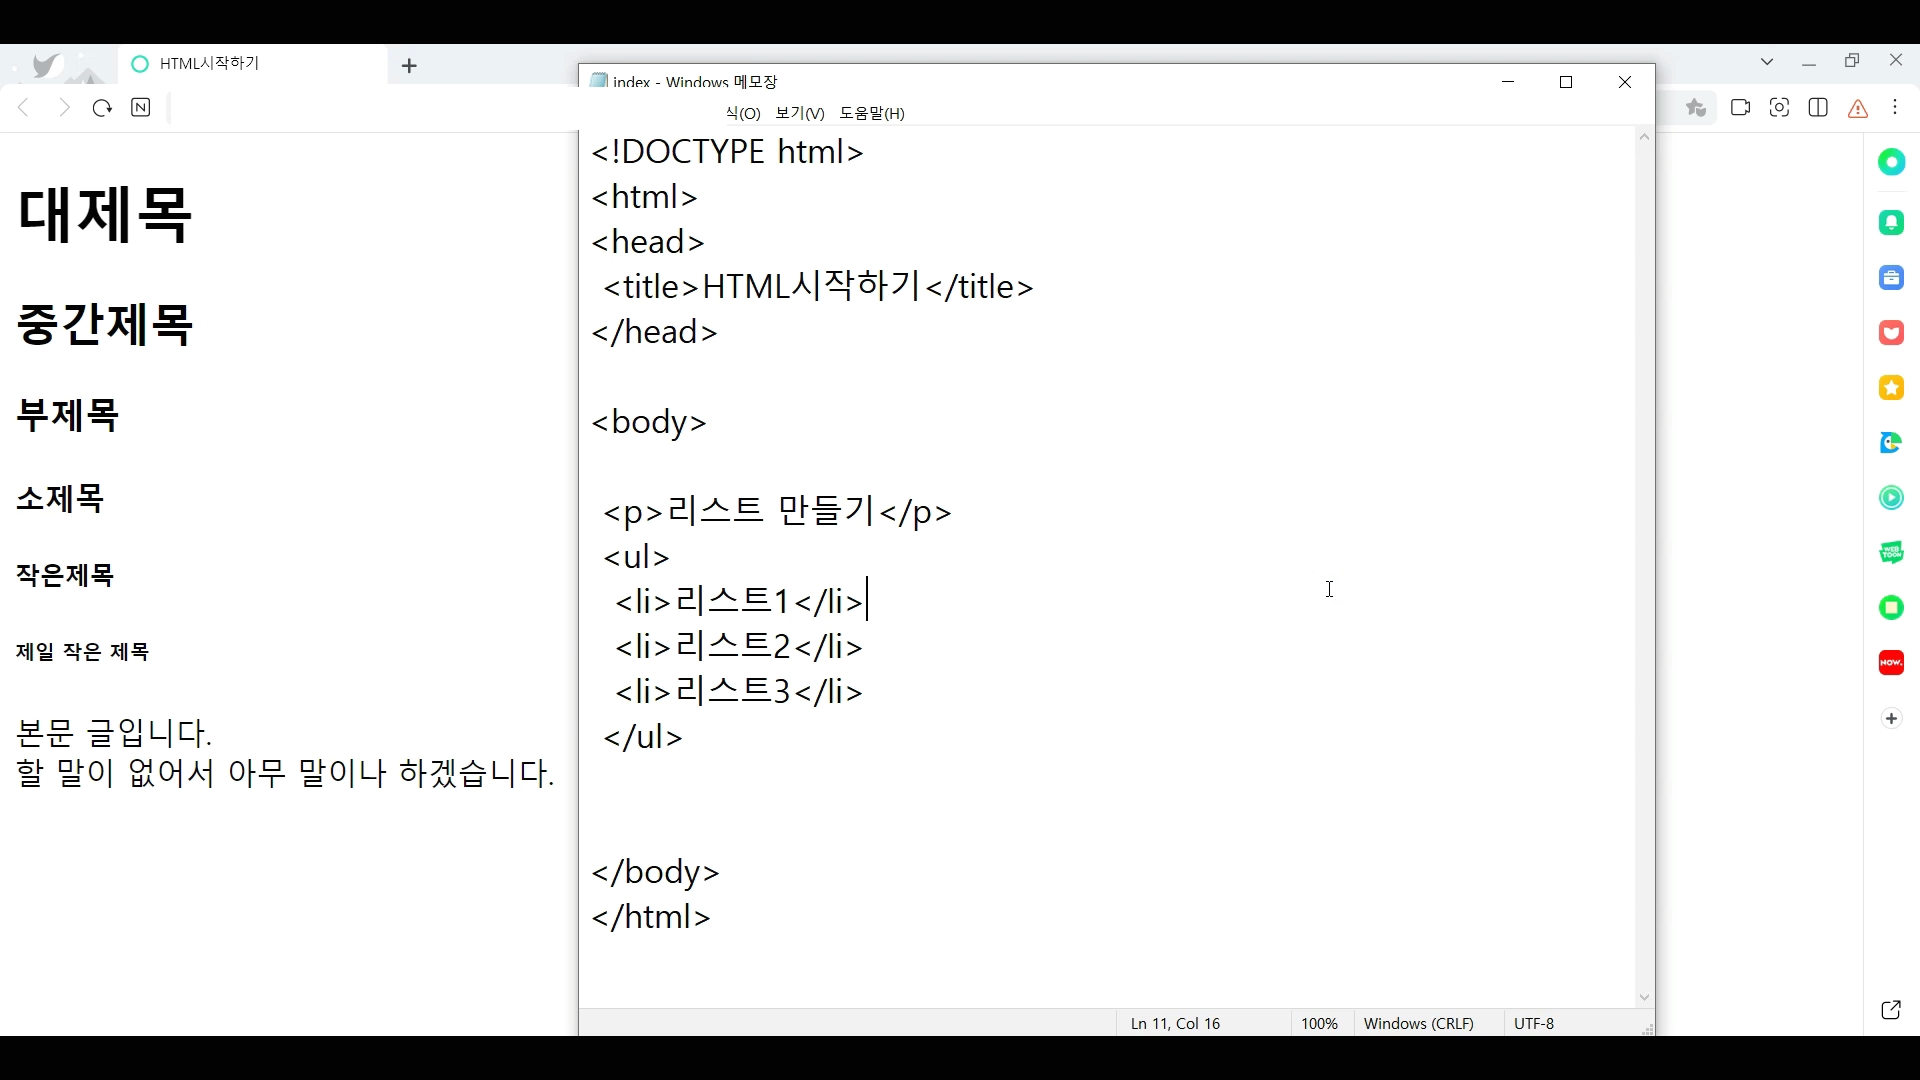
Task: Expand the tab search chevron dropdown
Action: 1768,62
